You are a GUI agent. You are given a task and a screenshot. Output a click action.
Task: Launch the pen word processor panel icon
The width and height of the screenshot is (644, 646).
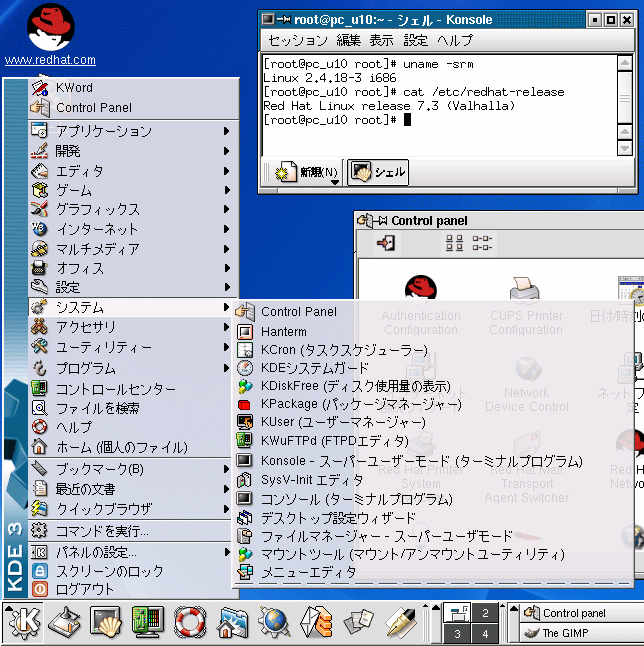[400, 621]
